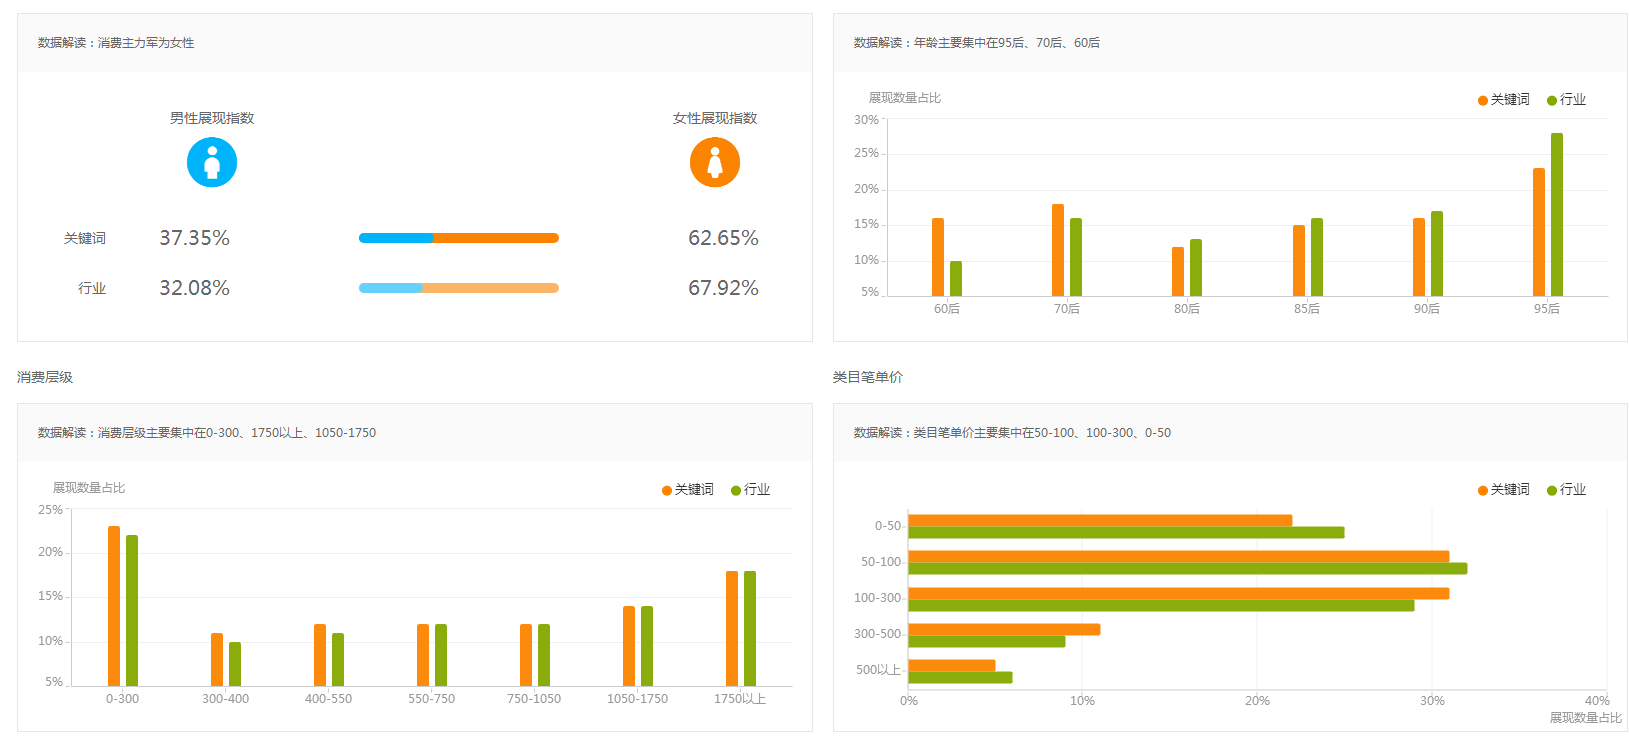This screenshot has width=1629, height=751.
Task: Select the green 行业 bar for 1750以上
Action: pyautogui.click(x=750, y=629)
